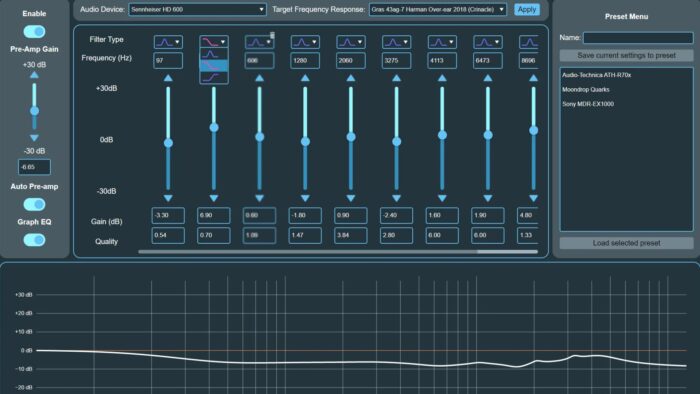Click the up arrow above the 8696 Hz slider
Image resolution: width=700 pixels, height=394 pixels.
coord(533,78)
